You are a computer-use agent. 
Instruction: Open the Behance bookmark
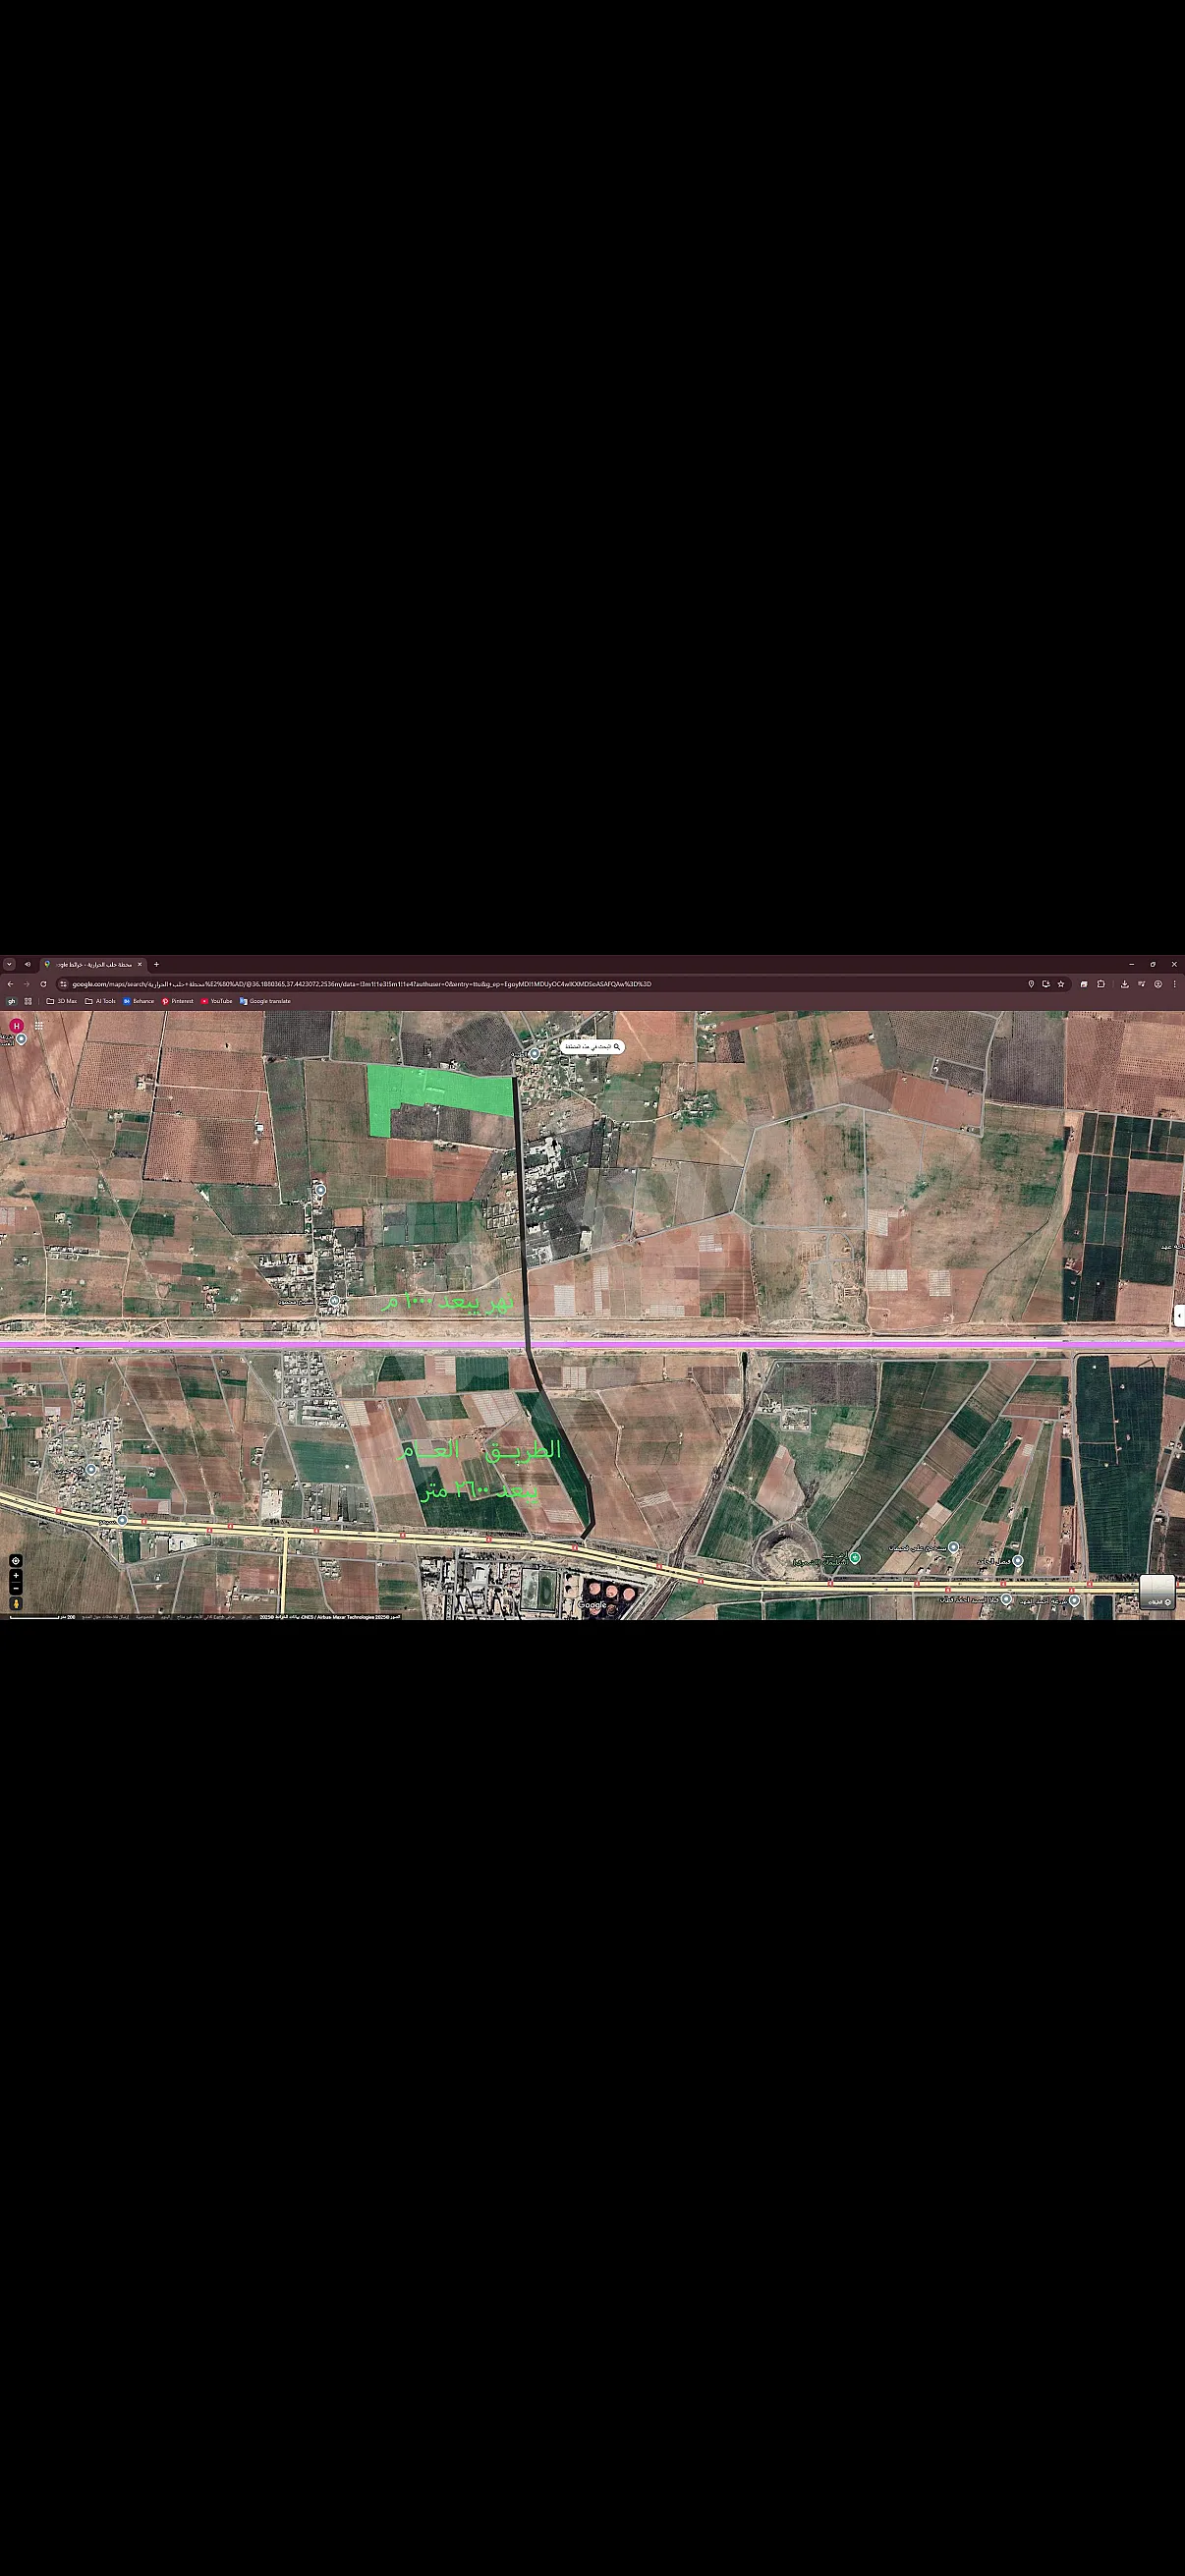click(x=139, y=1001)
